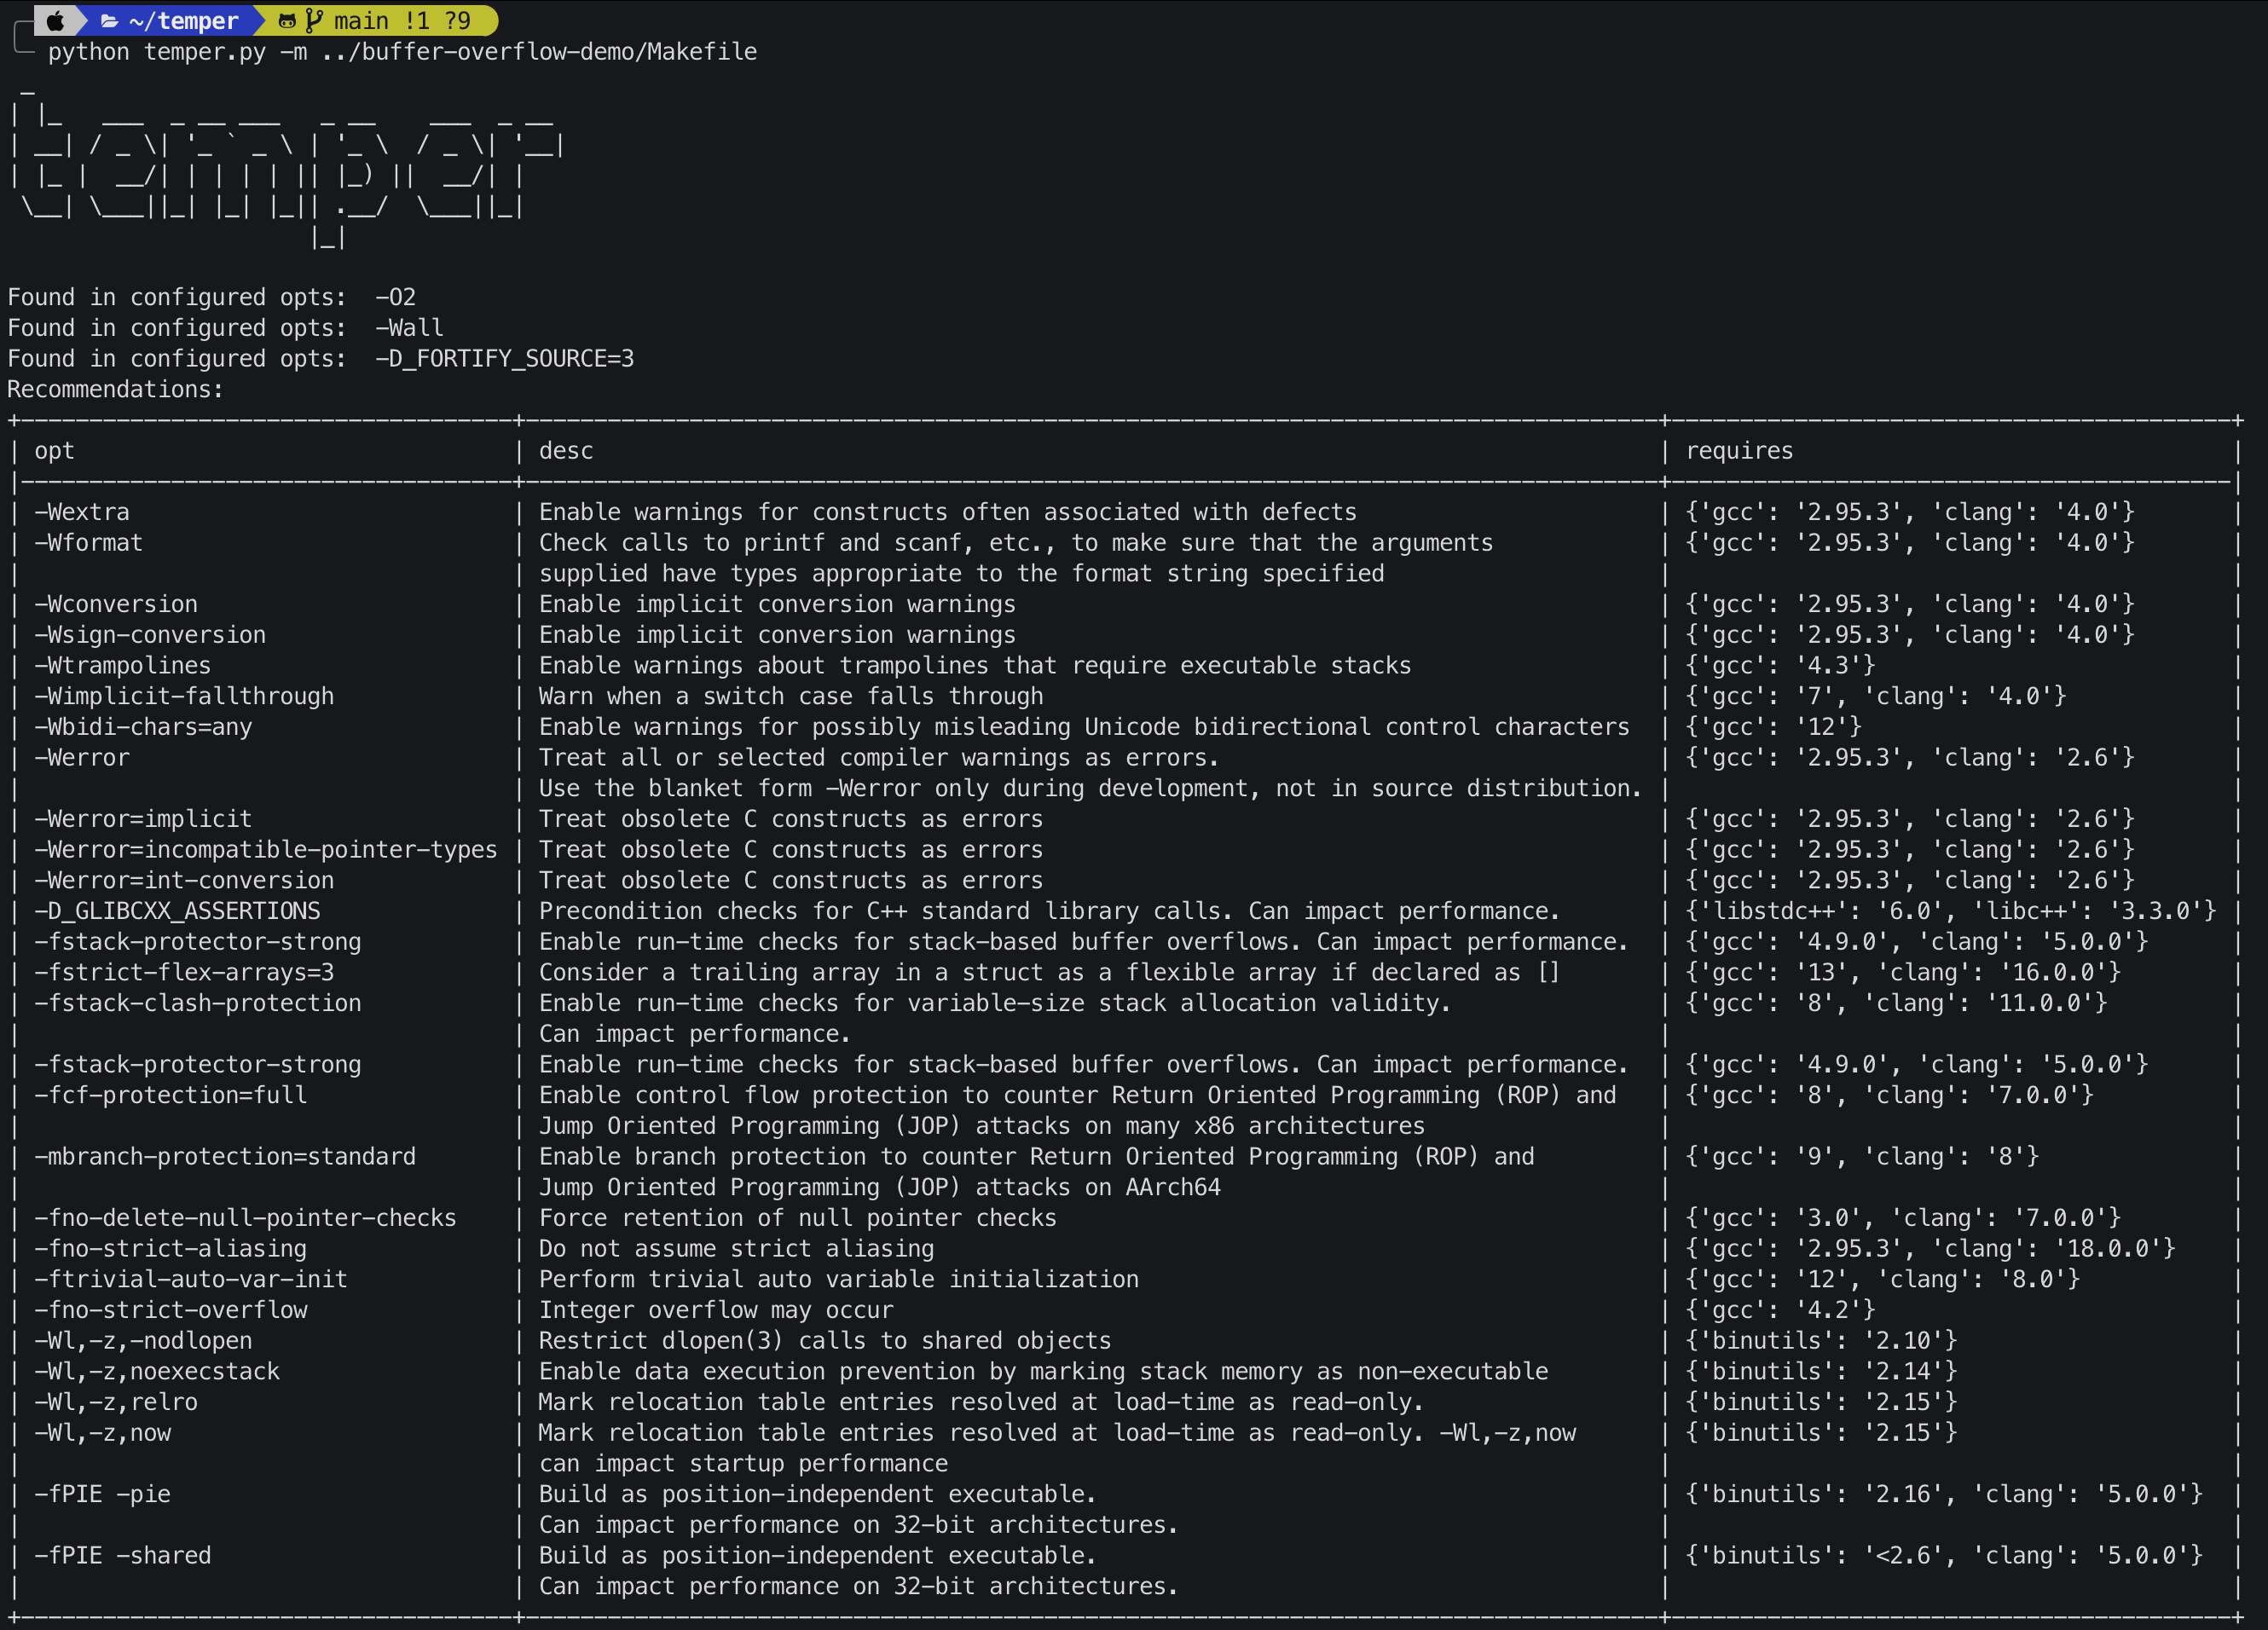Select the -fno-strict-aliasing option cell
This screenshot has width=2268, height=1630.
pos(171,1249)
